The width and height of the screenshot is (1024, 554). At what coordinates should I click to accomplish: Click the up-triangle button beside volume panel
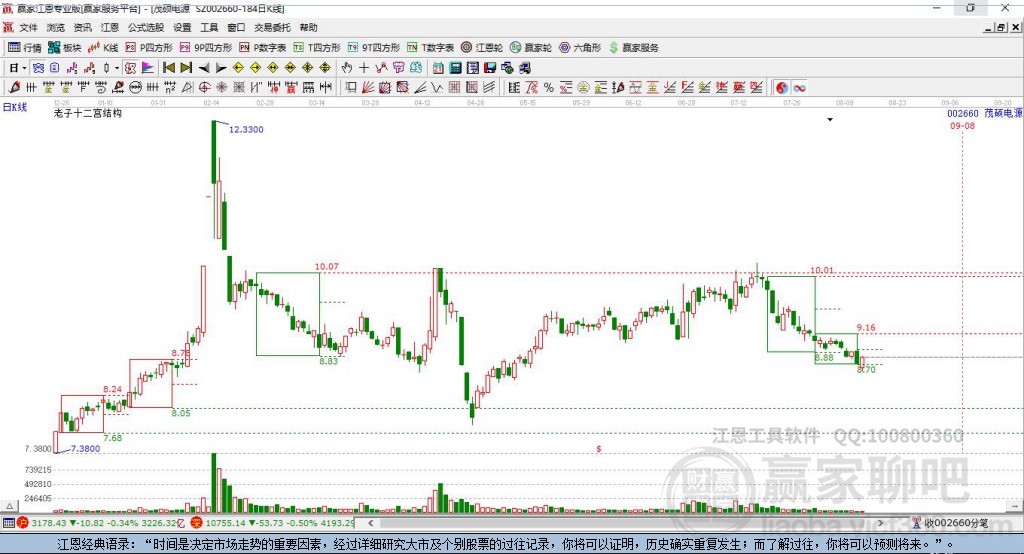coord(9,506)
